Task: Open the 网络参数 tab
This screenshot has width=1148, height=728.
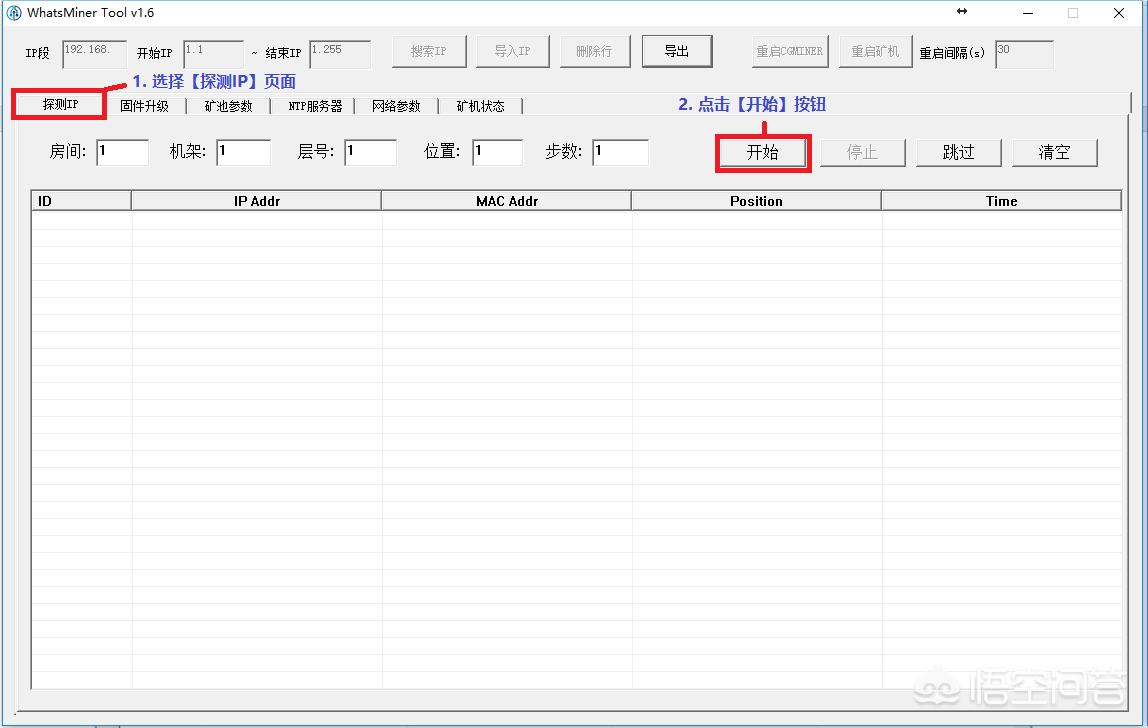Action: (x=396, y=106)
